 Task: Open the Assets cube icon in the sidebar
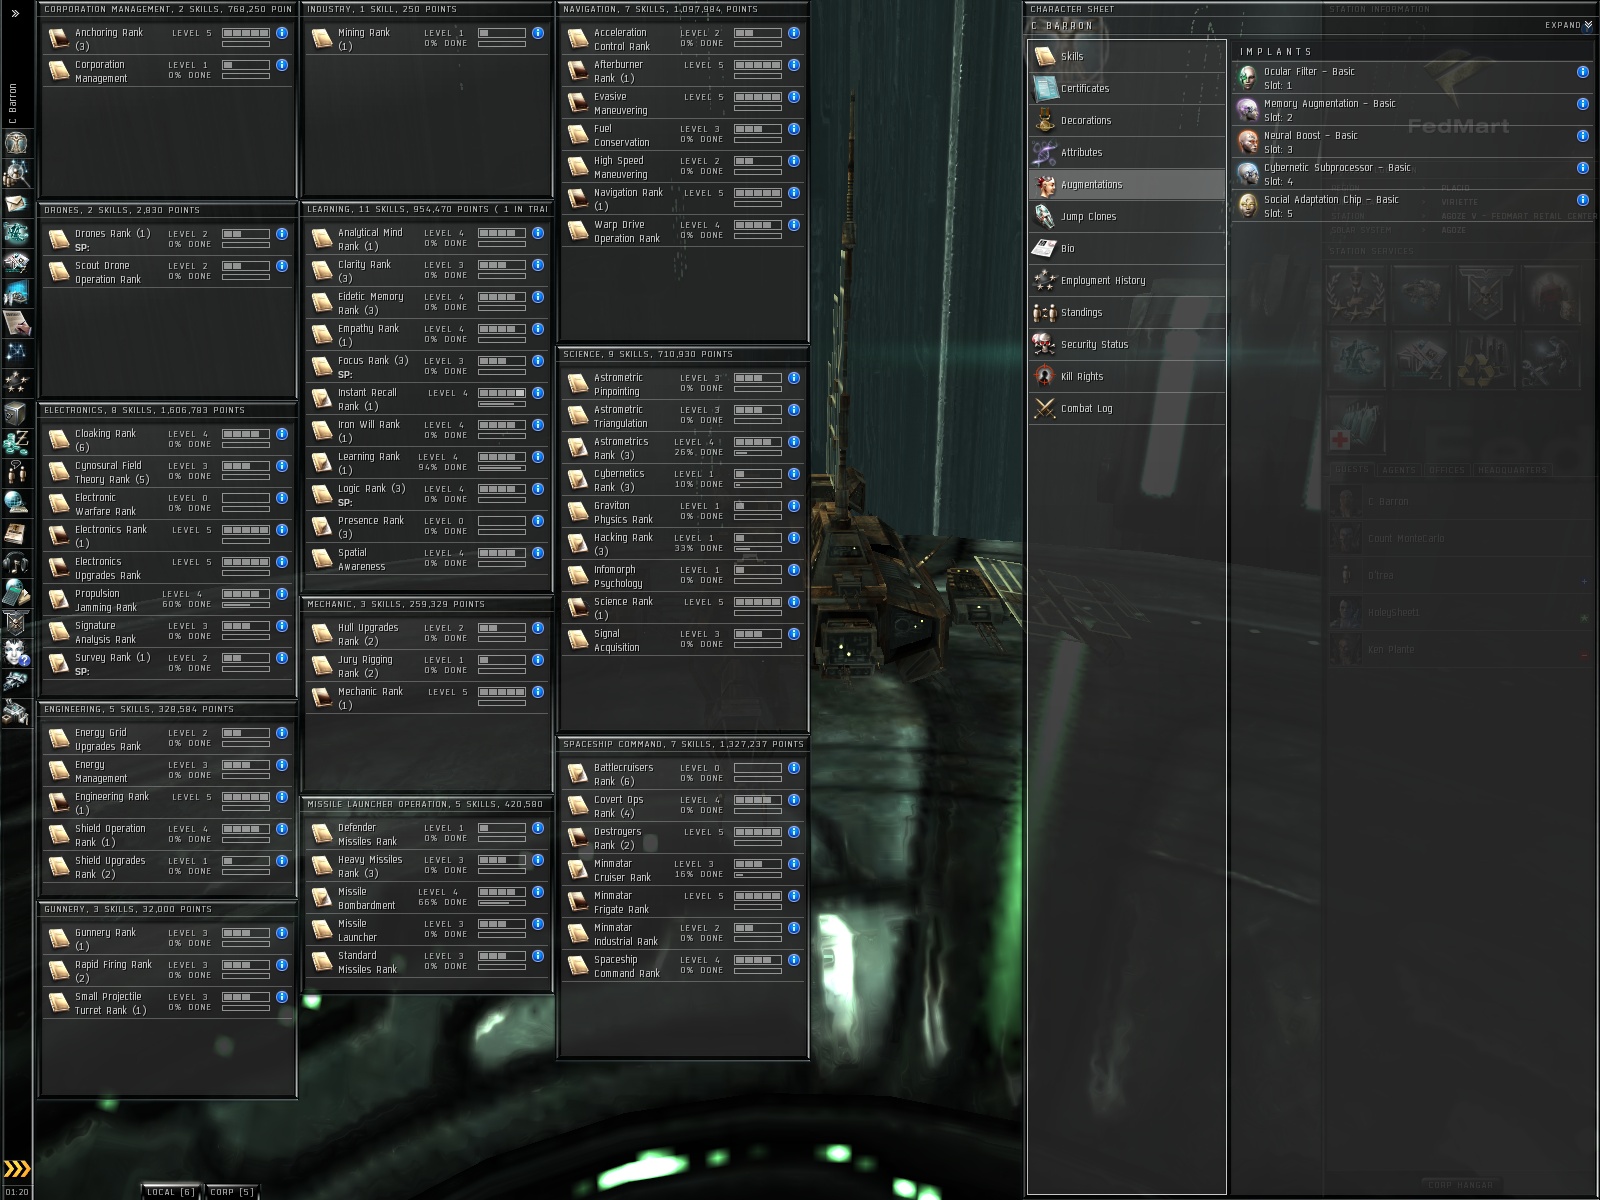tap(16, 412)
